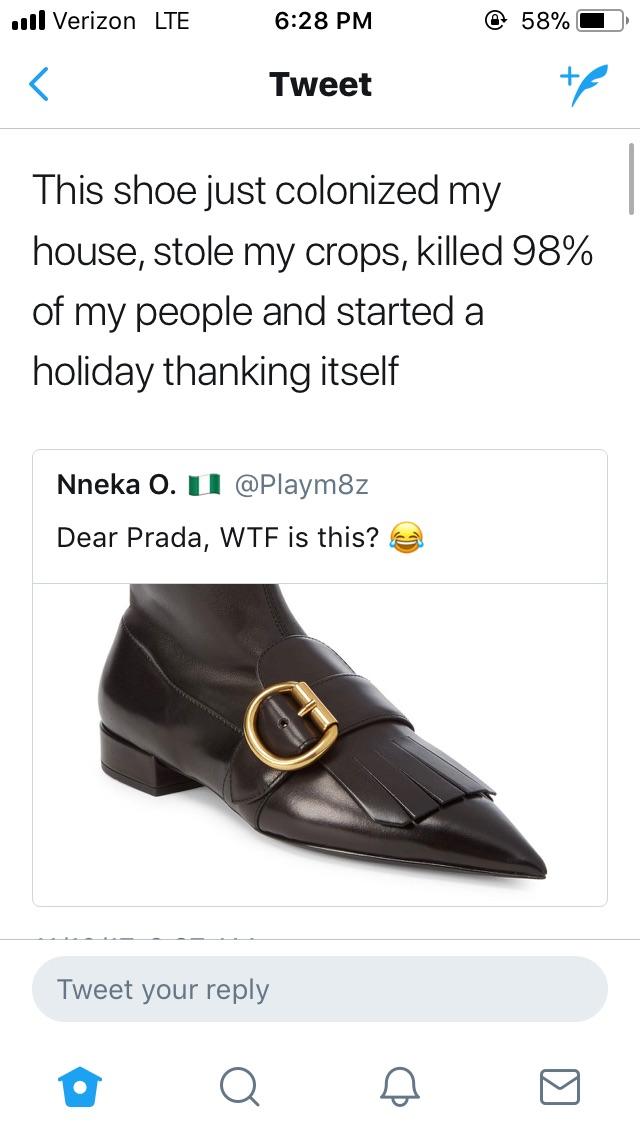
Task: Tap the Tweet header title
Action: coord(320,84)
